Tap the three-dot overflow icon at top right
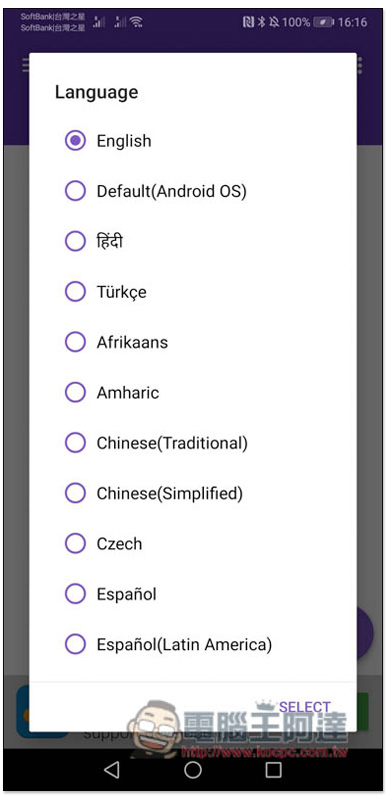This screenshot has width=386, height=800. pyautogui.click(x=361, y=65)
